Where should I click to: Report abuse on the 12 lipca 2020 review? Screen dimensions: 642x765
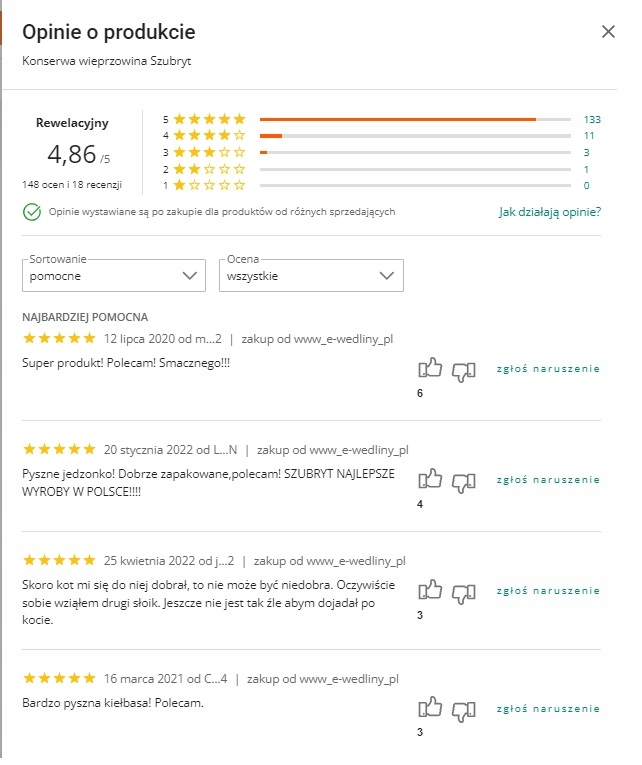coord(548,369)
